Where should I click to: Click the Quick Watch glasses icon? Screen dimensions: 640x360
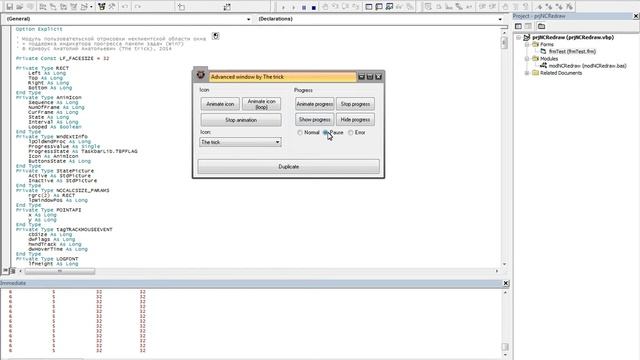[x=399, y=7]
